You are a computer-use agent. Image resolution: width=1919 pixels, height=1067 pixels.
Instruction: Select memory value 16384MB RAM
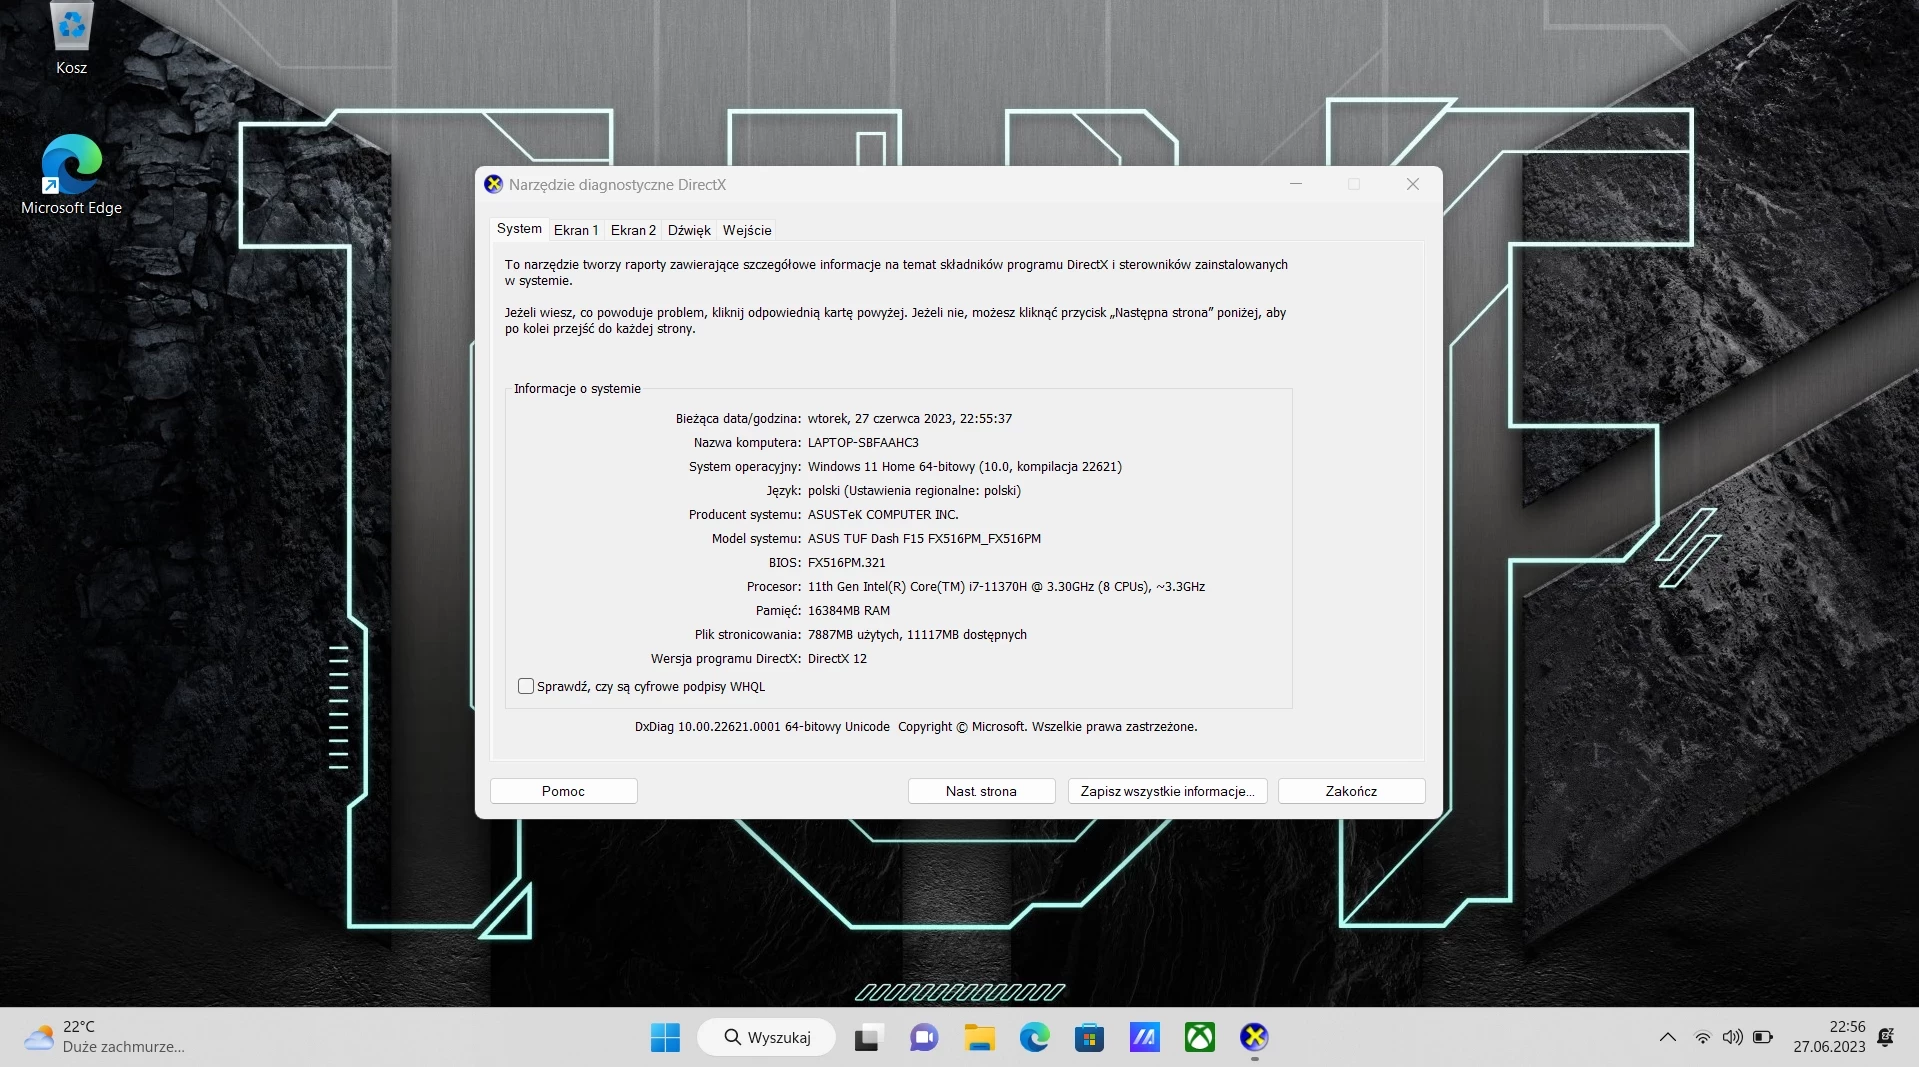(849, 610)
